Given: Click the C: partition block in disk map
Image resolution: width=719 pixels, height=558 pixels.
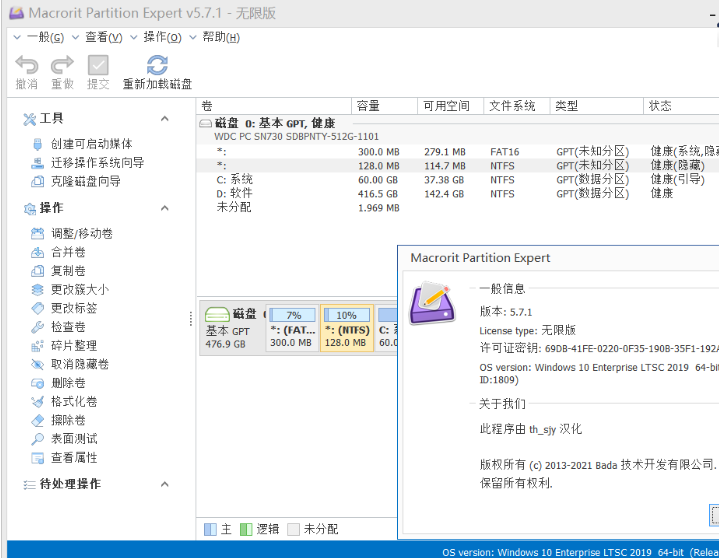Looking at the screenshot, I should click(x=387, y=328).
